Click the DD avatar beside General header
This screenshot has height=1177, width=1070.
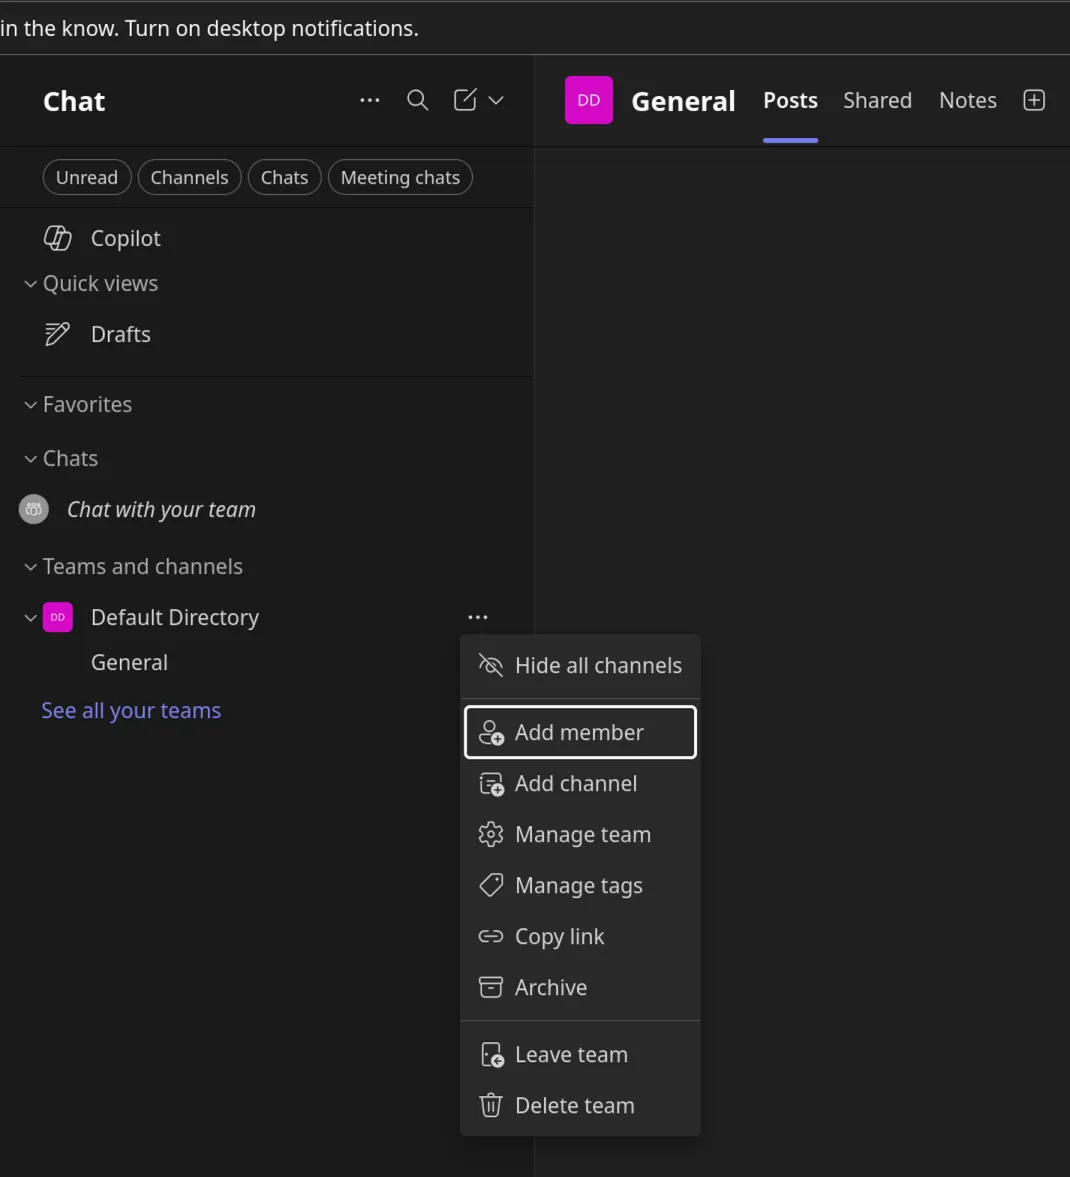pyautogui.click(x=589, y=100)
